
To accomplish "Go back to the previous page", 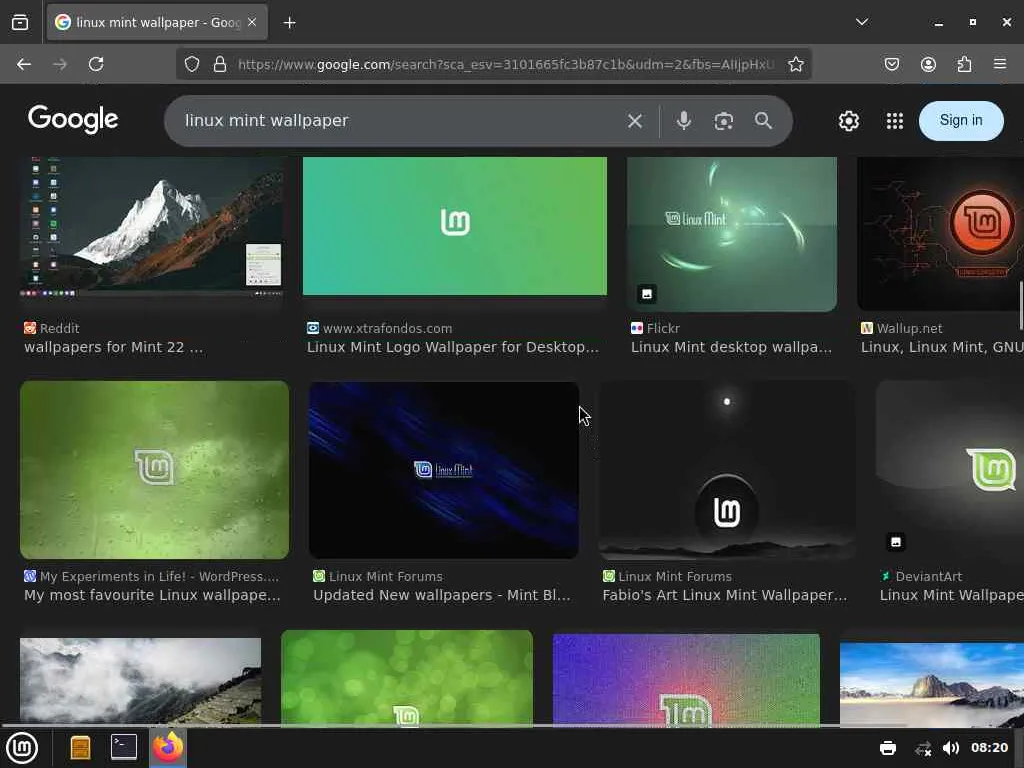I will click(x=24, y=64).
